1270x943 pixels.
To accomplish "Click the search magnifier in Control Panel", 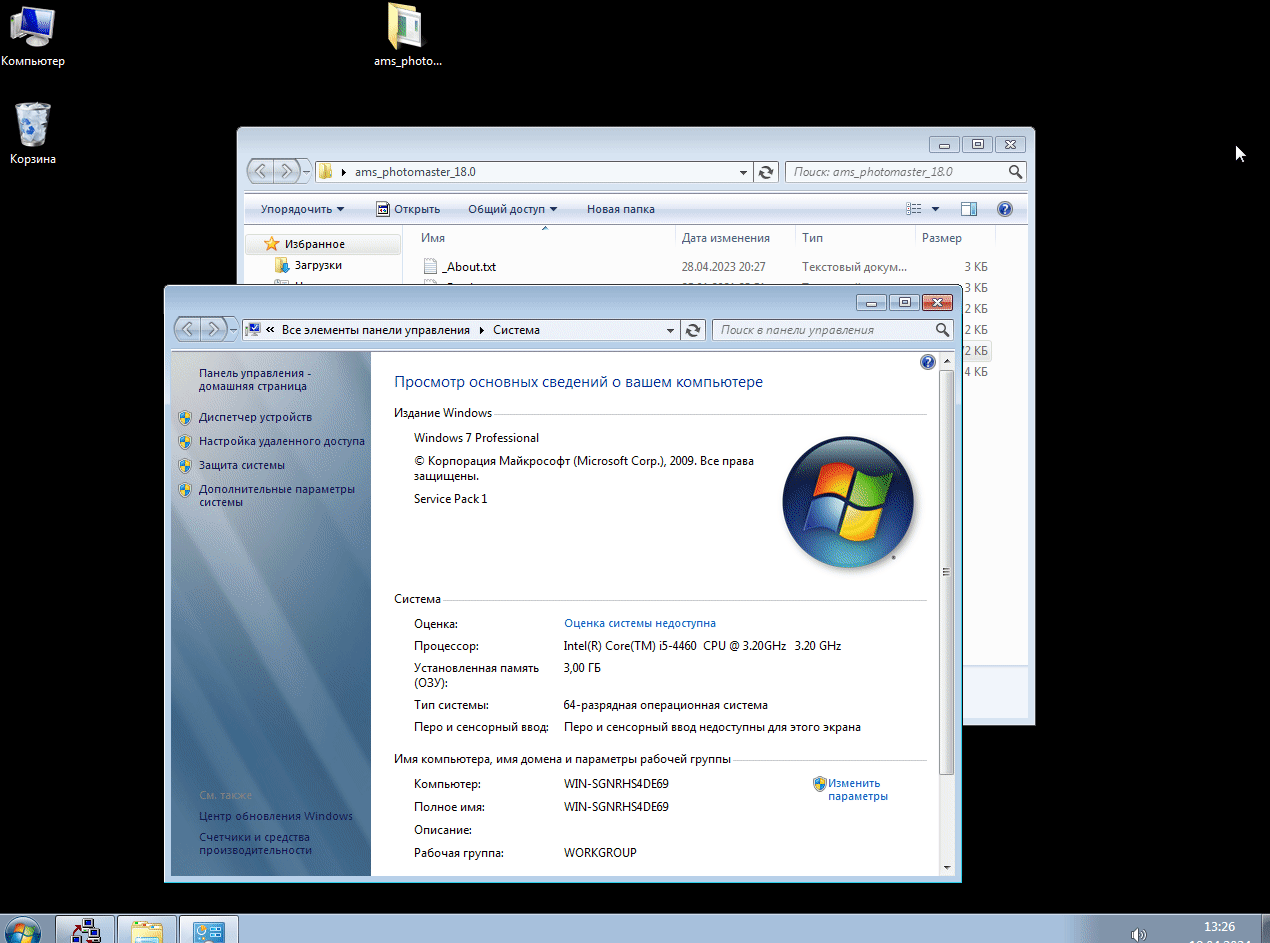I will coord(942,330).
